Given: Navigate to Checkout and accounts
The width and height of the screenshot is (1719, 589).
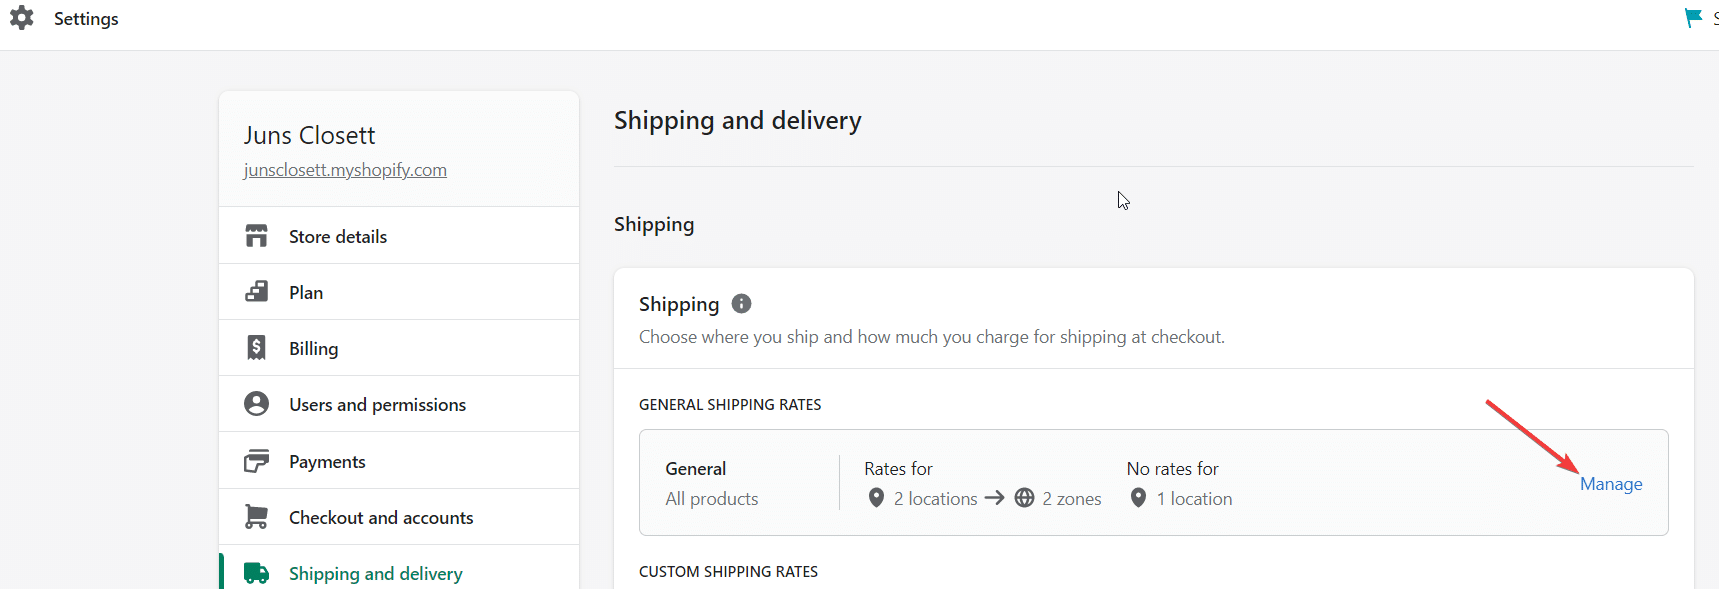Looking at the screenshot, I should [381, 518].
